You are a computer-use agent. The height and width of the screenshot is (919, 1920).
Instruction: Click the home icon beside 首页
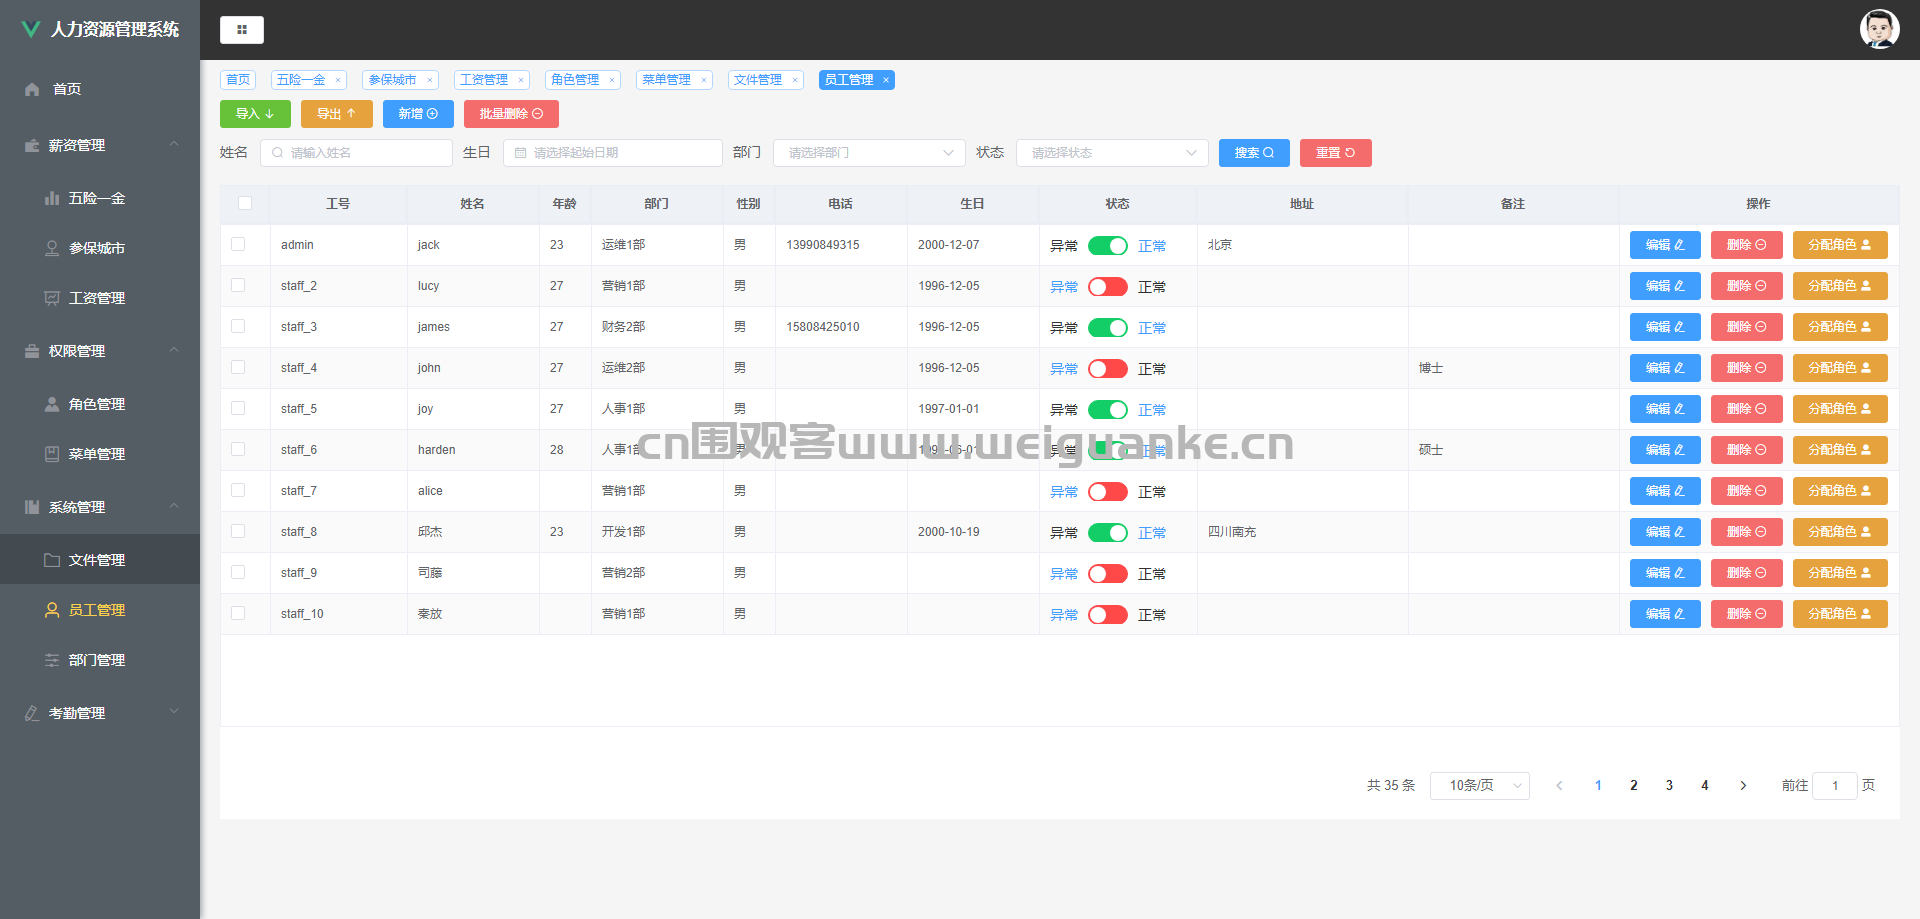pos(32,89)
